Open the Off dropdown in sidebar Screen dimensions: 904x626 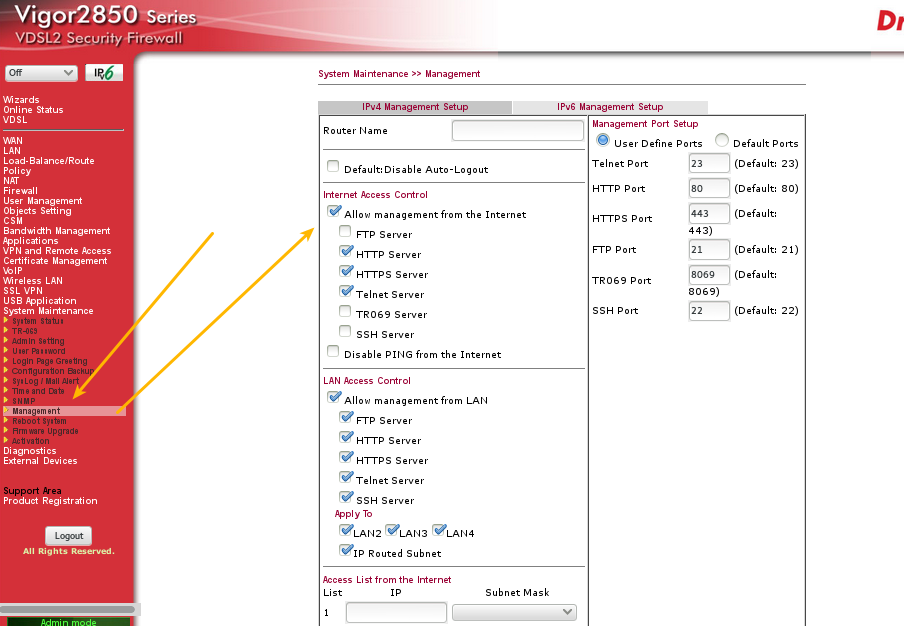41,73
